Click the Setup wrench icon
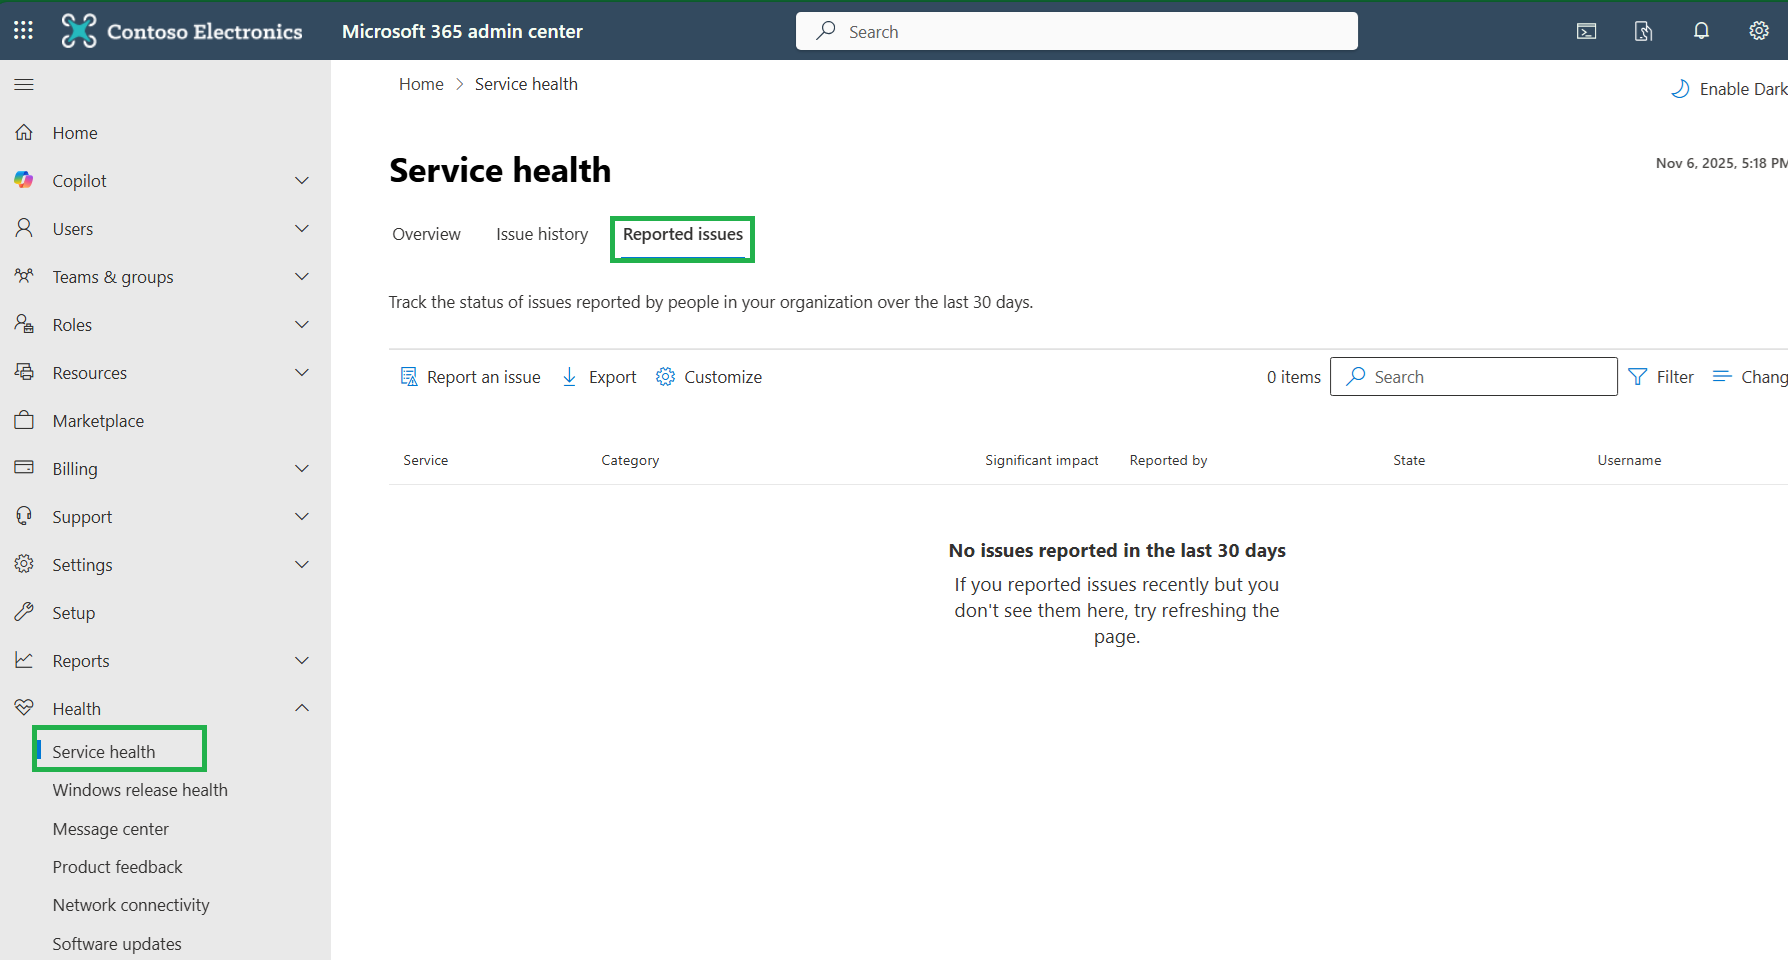This screenshot has width=1788, height=960. pyautogui.click(x=24, y=612)
